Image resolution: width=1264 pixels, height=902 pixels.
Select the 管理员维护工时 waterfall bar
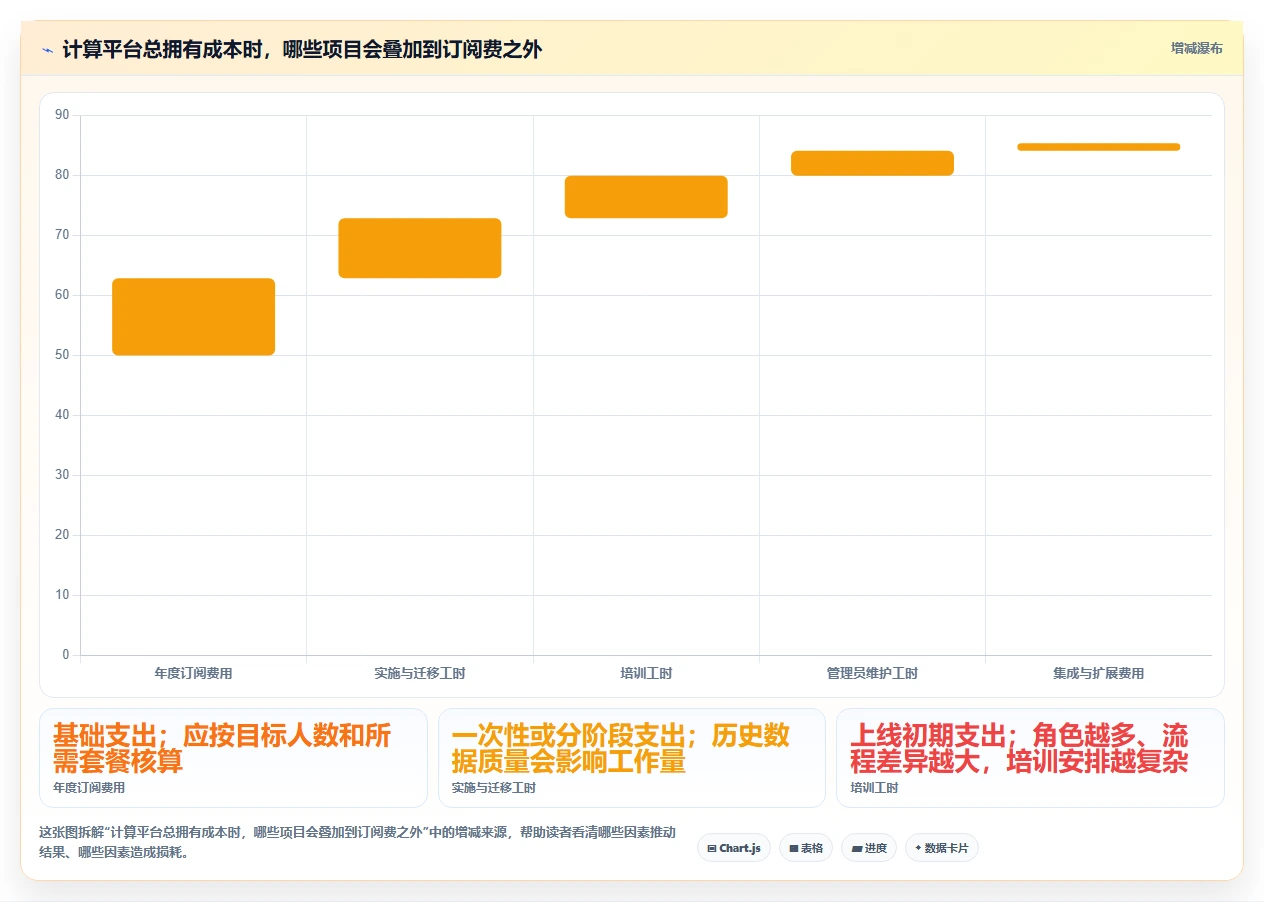pos(872,163)
